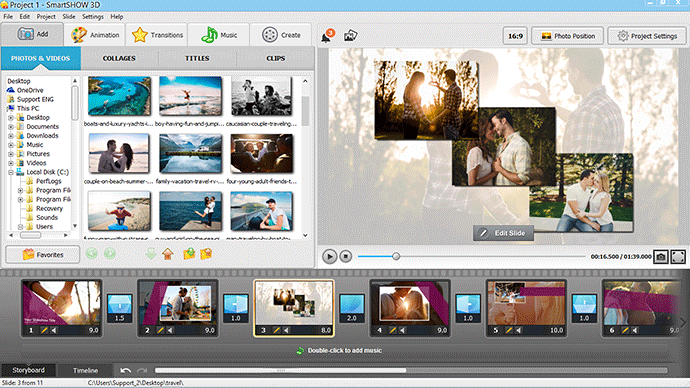Screen dimensions: 690x388
Task: Collapse the Local Disk (C:) node
Action: coord(11,172)
